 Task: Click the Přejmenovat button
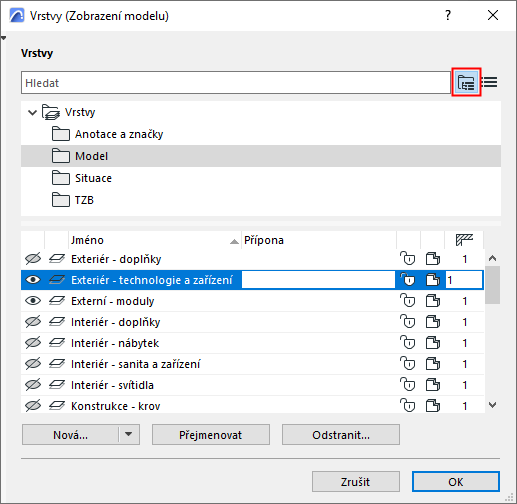tap(211, 434)
